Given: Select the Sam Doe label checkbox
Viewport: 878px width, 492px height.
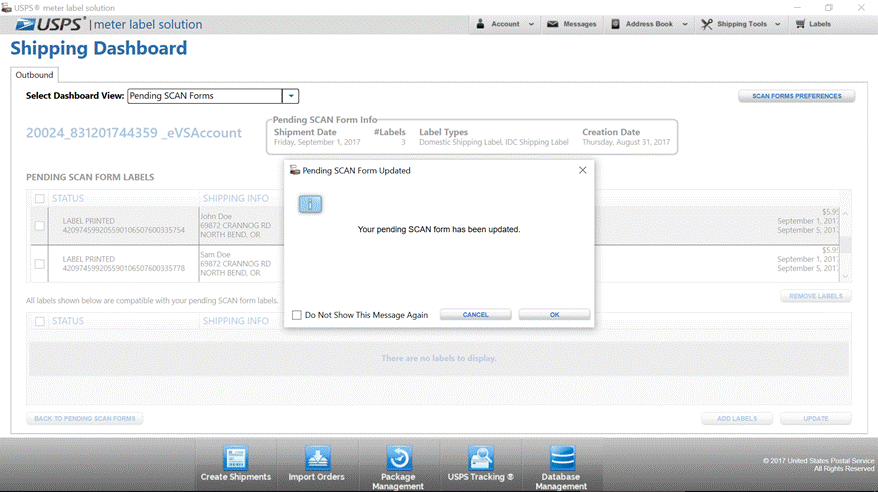Looking at the screenshot, I should [x=40, y=264].
